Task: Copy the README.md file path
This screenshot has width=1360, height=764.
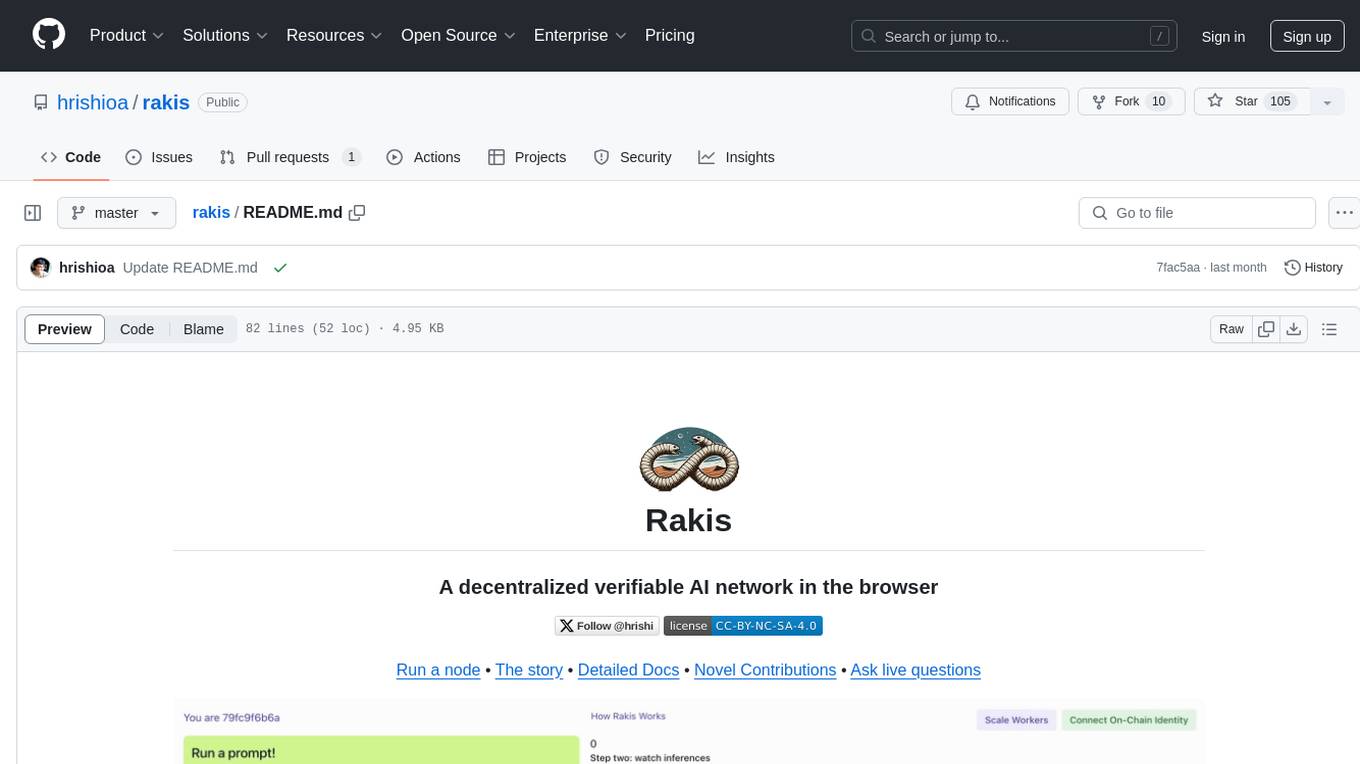Action: tap(357, 213)
